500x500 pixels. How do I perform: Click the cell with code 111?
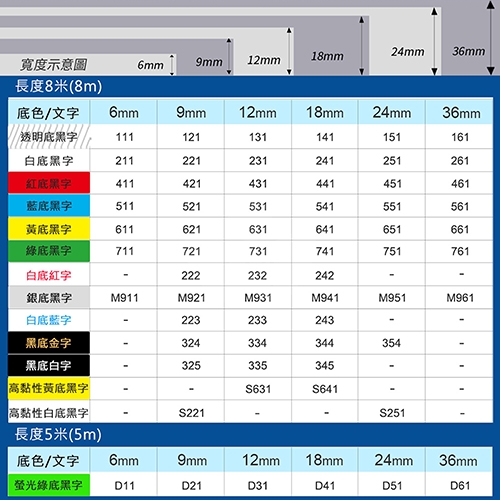pyautogui.click(x=125, y=137)
